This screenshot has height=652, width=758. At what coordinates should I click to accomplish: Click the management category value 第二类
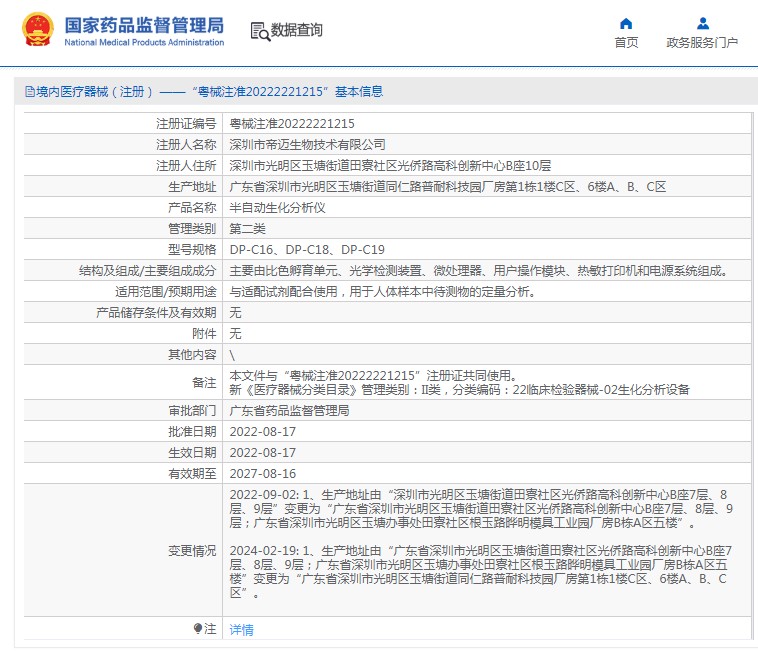tap(249, 229)
